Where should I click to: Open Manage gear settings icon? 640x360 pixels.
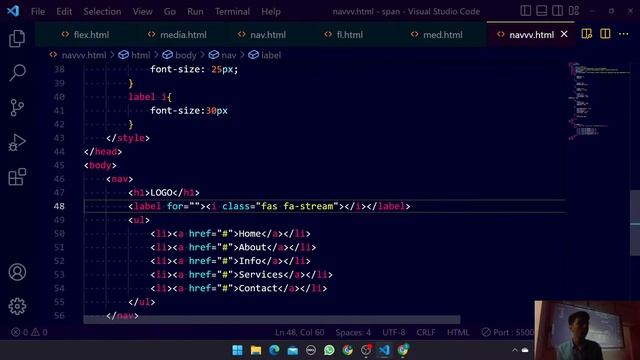click(x=17, y=306)
